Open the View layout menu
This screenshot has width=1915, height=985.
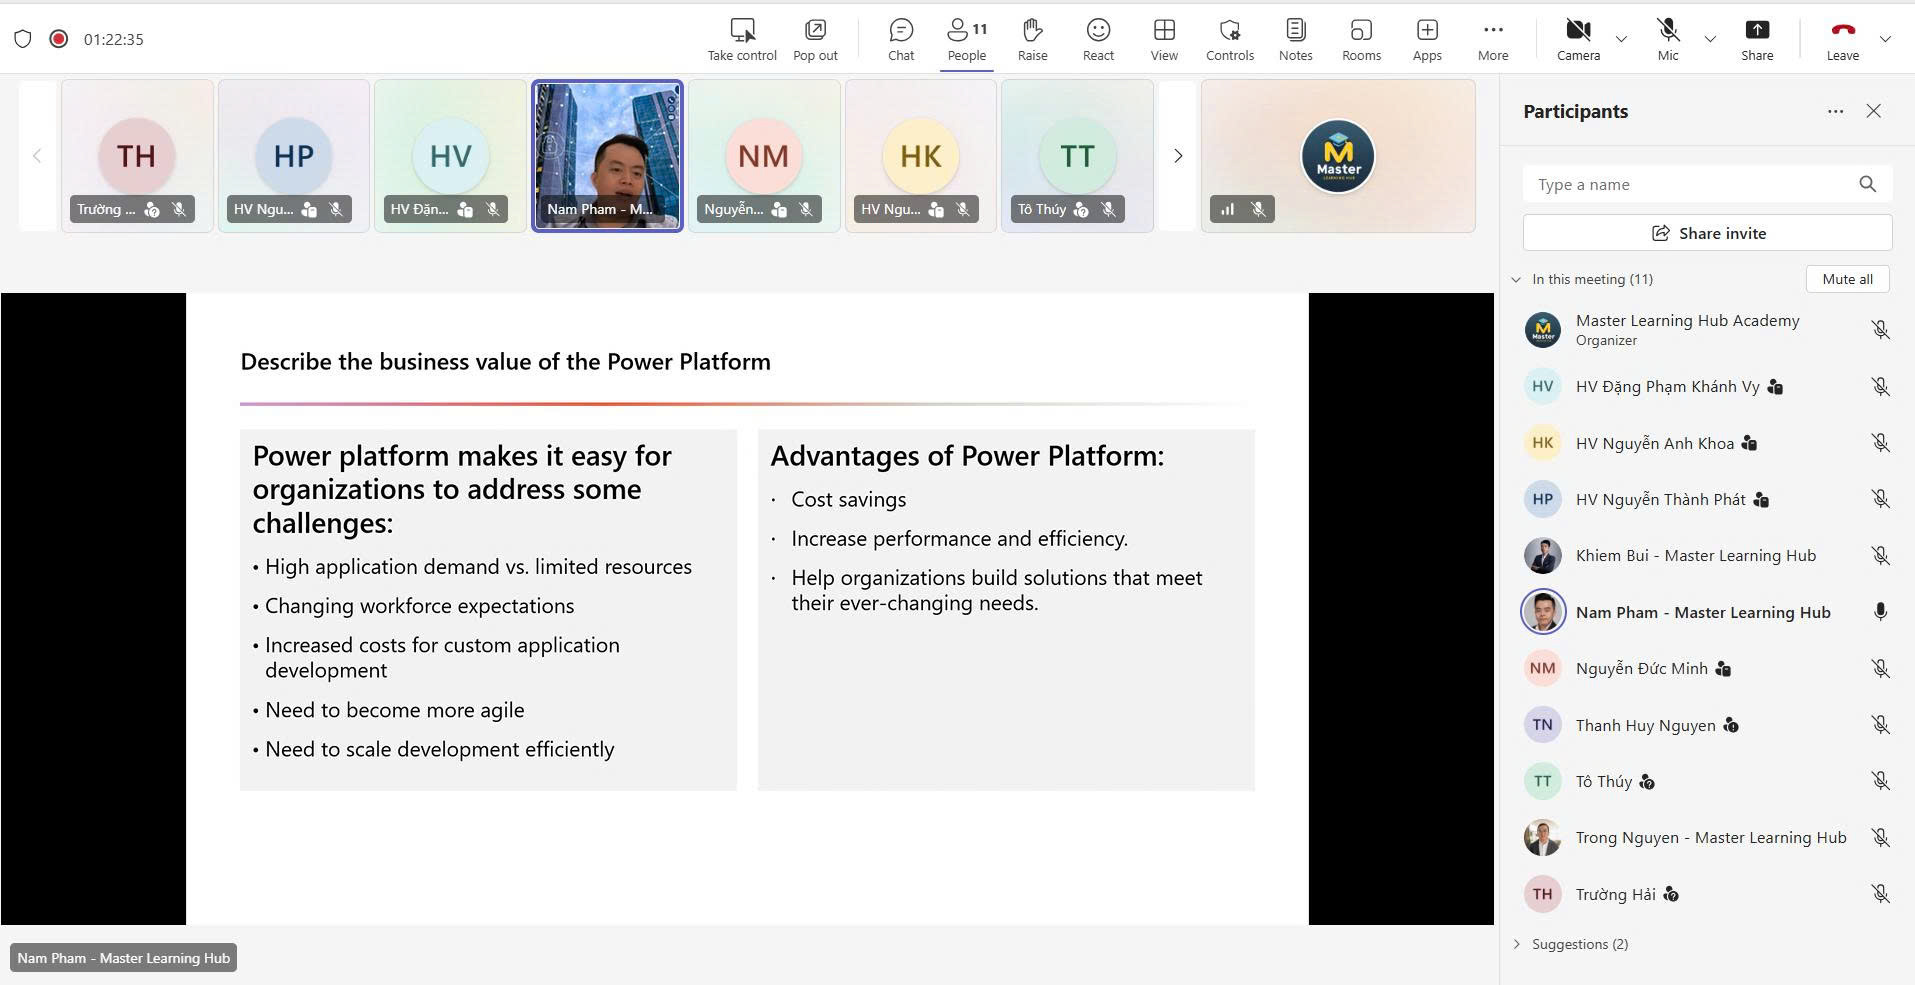tap(1164, 39)
